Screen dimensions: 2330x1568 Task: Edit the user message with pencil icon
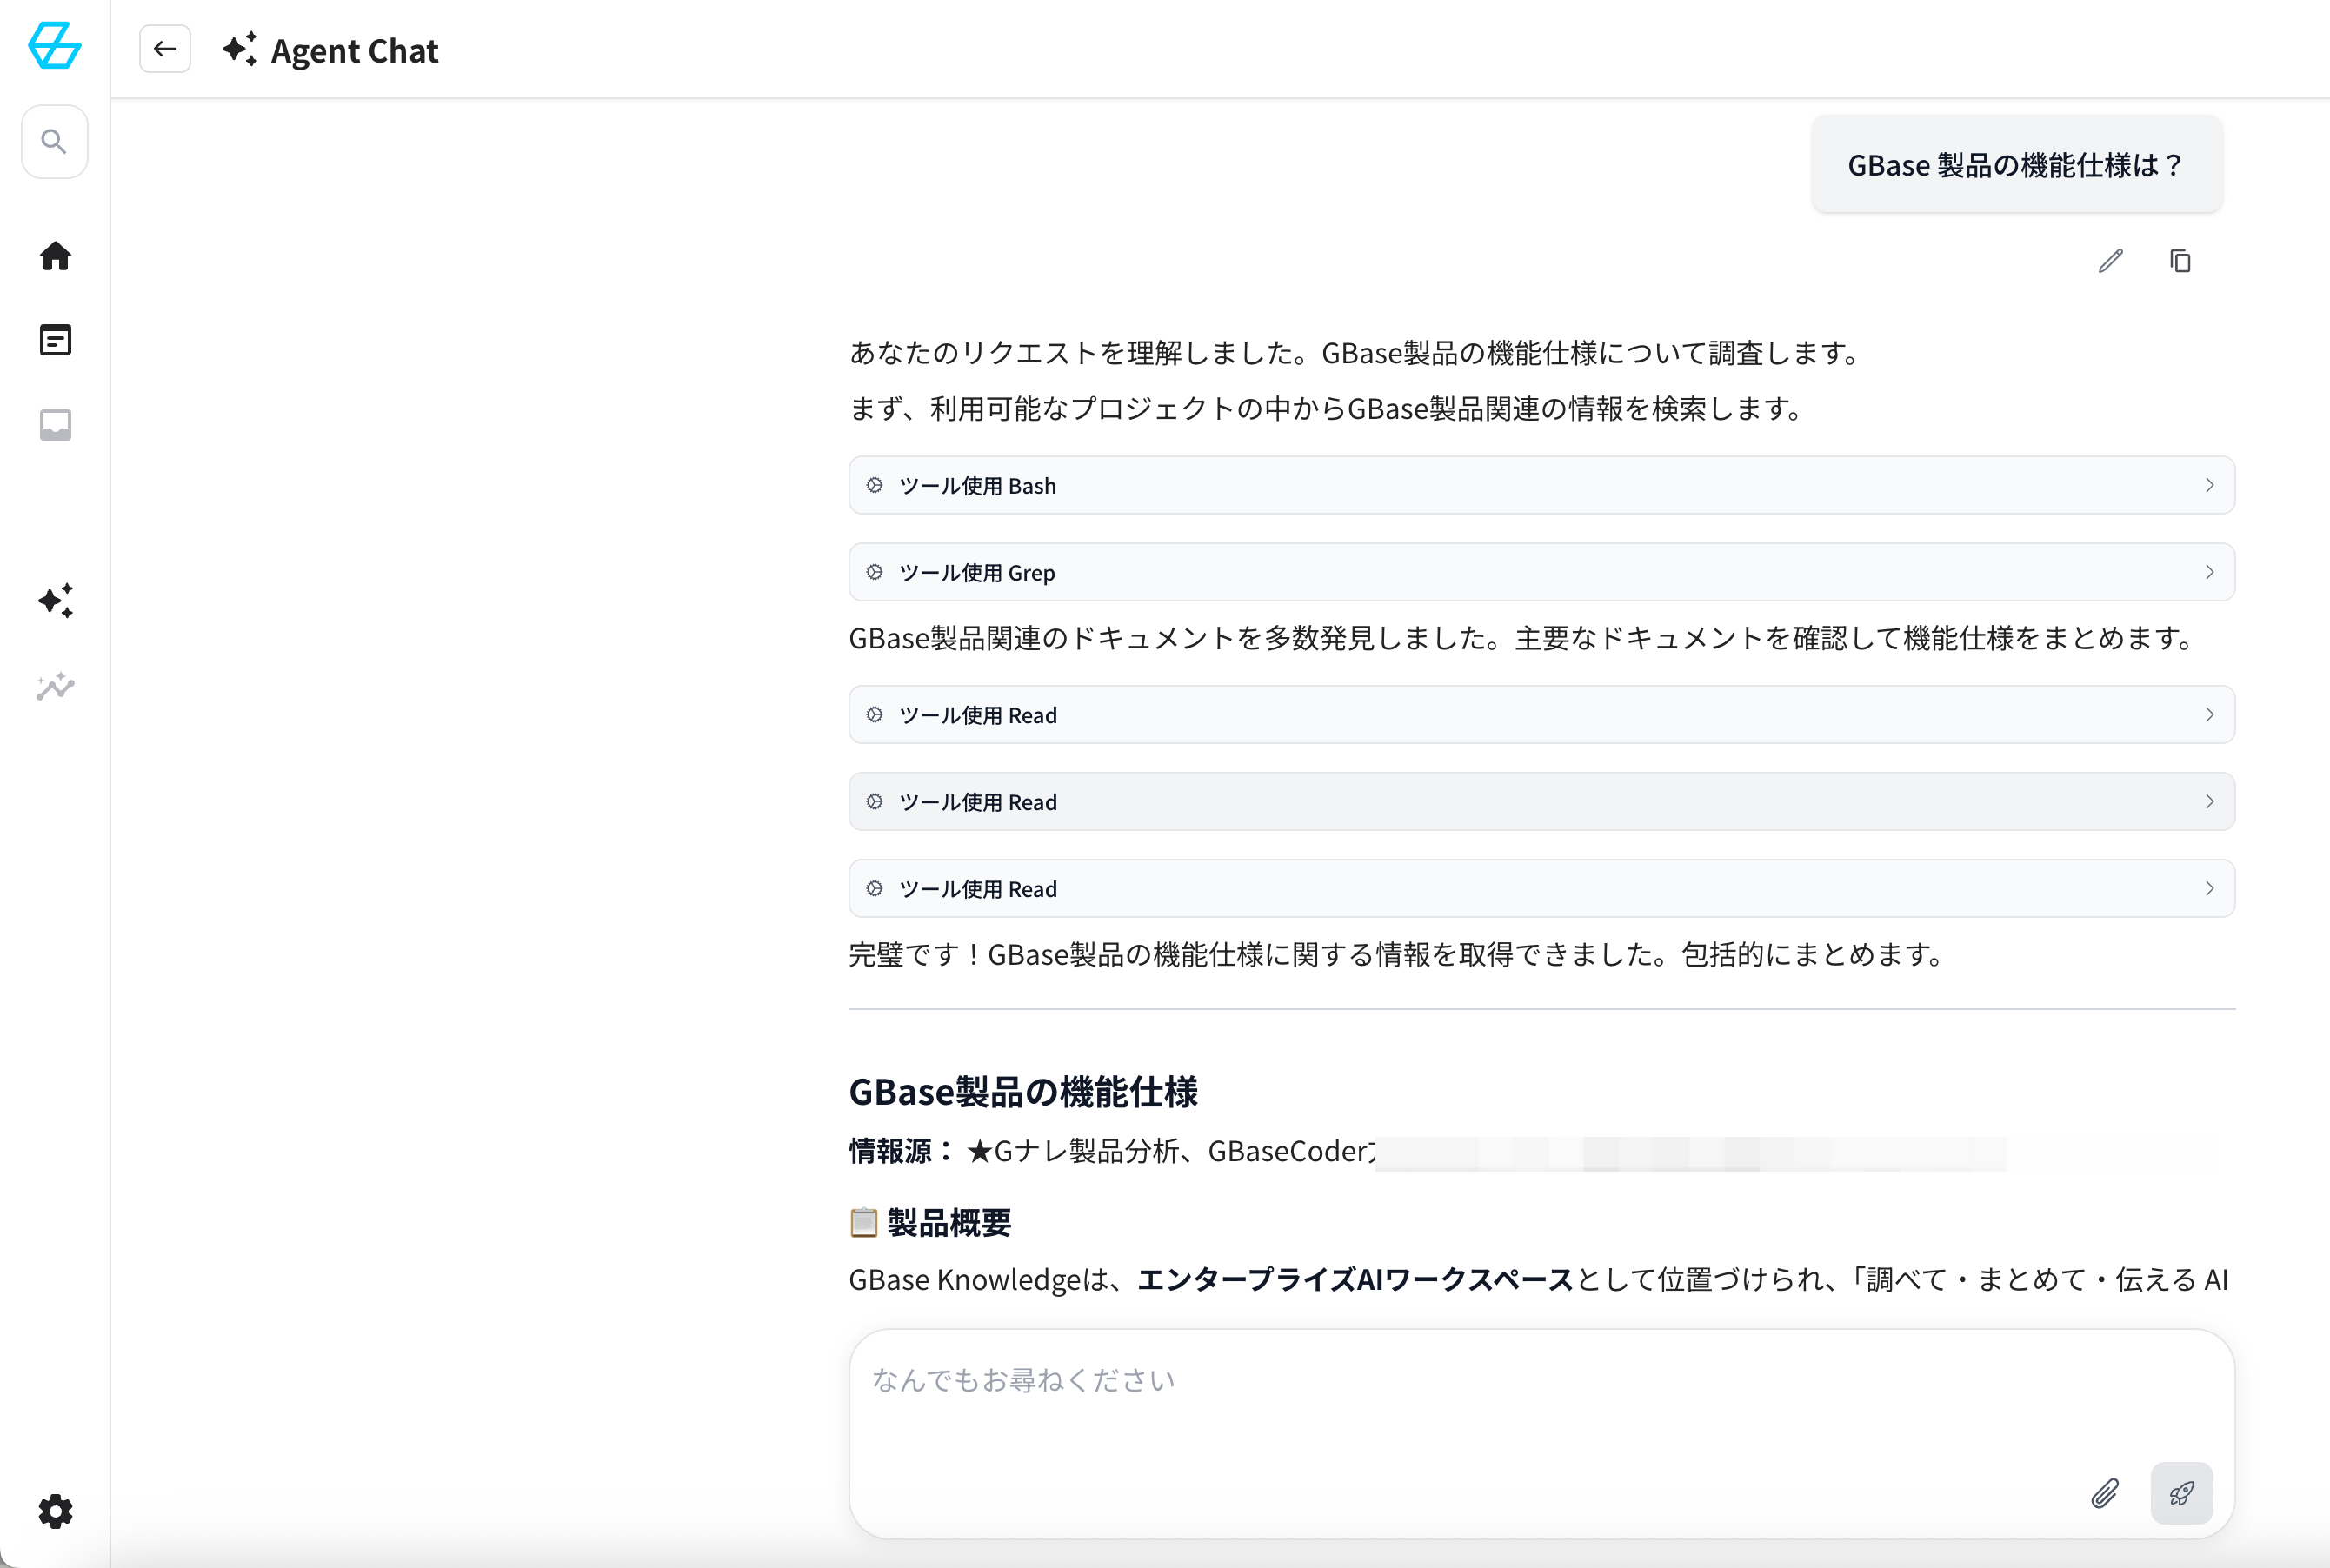pos(2110,261)
